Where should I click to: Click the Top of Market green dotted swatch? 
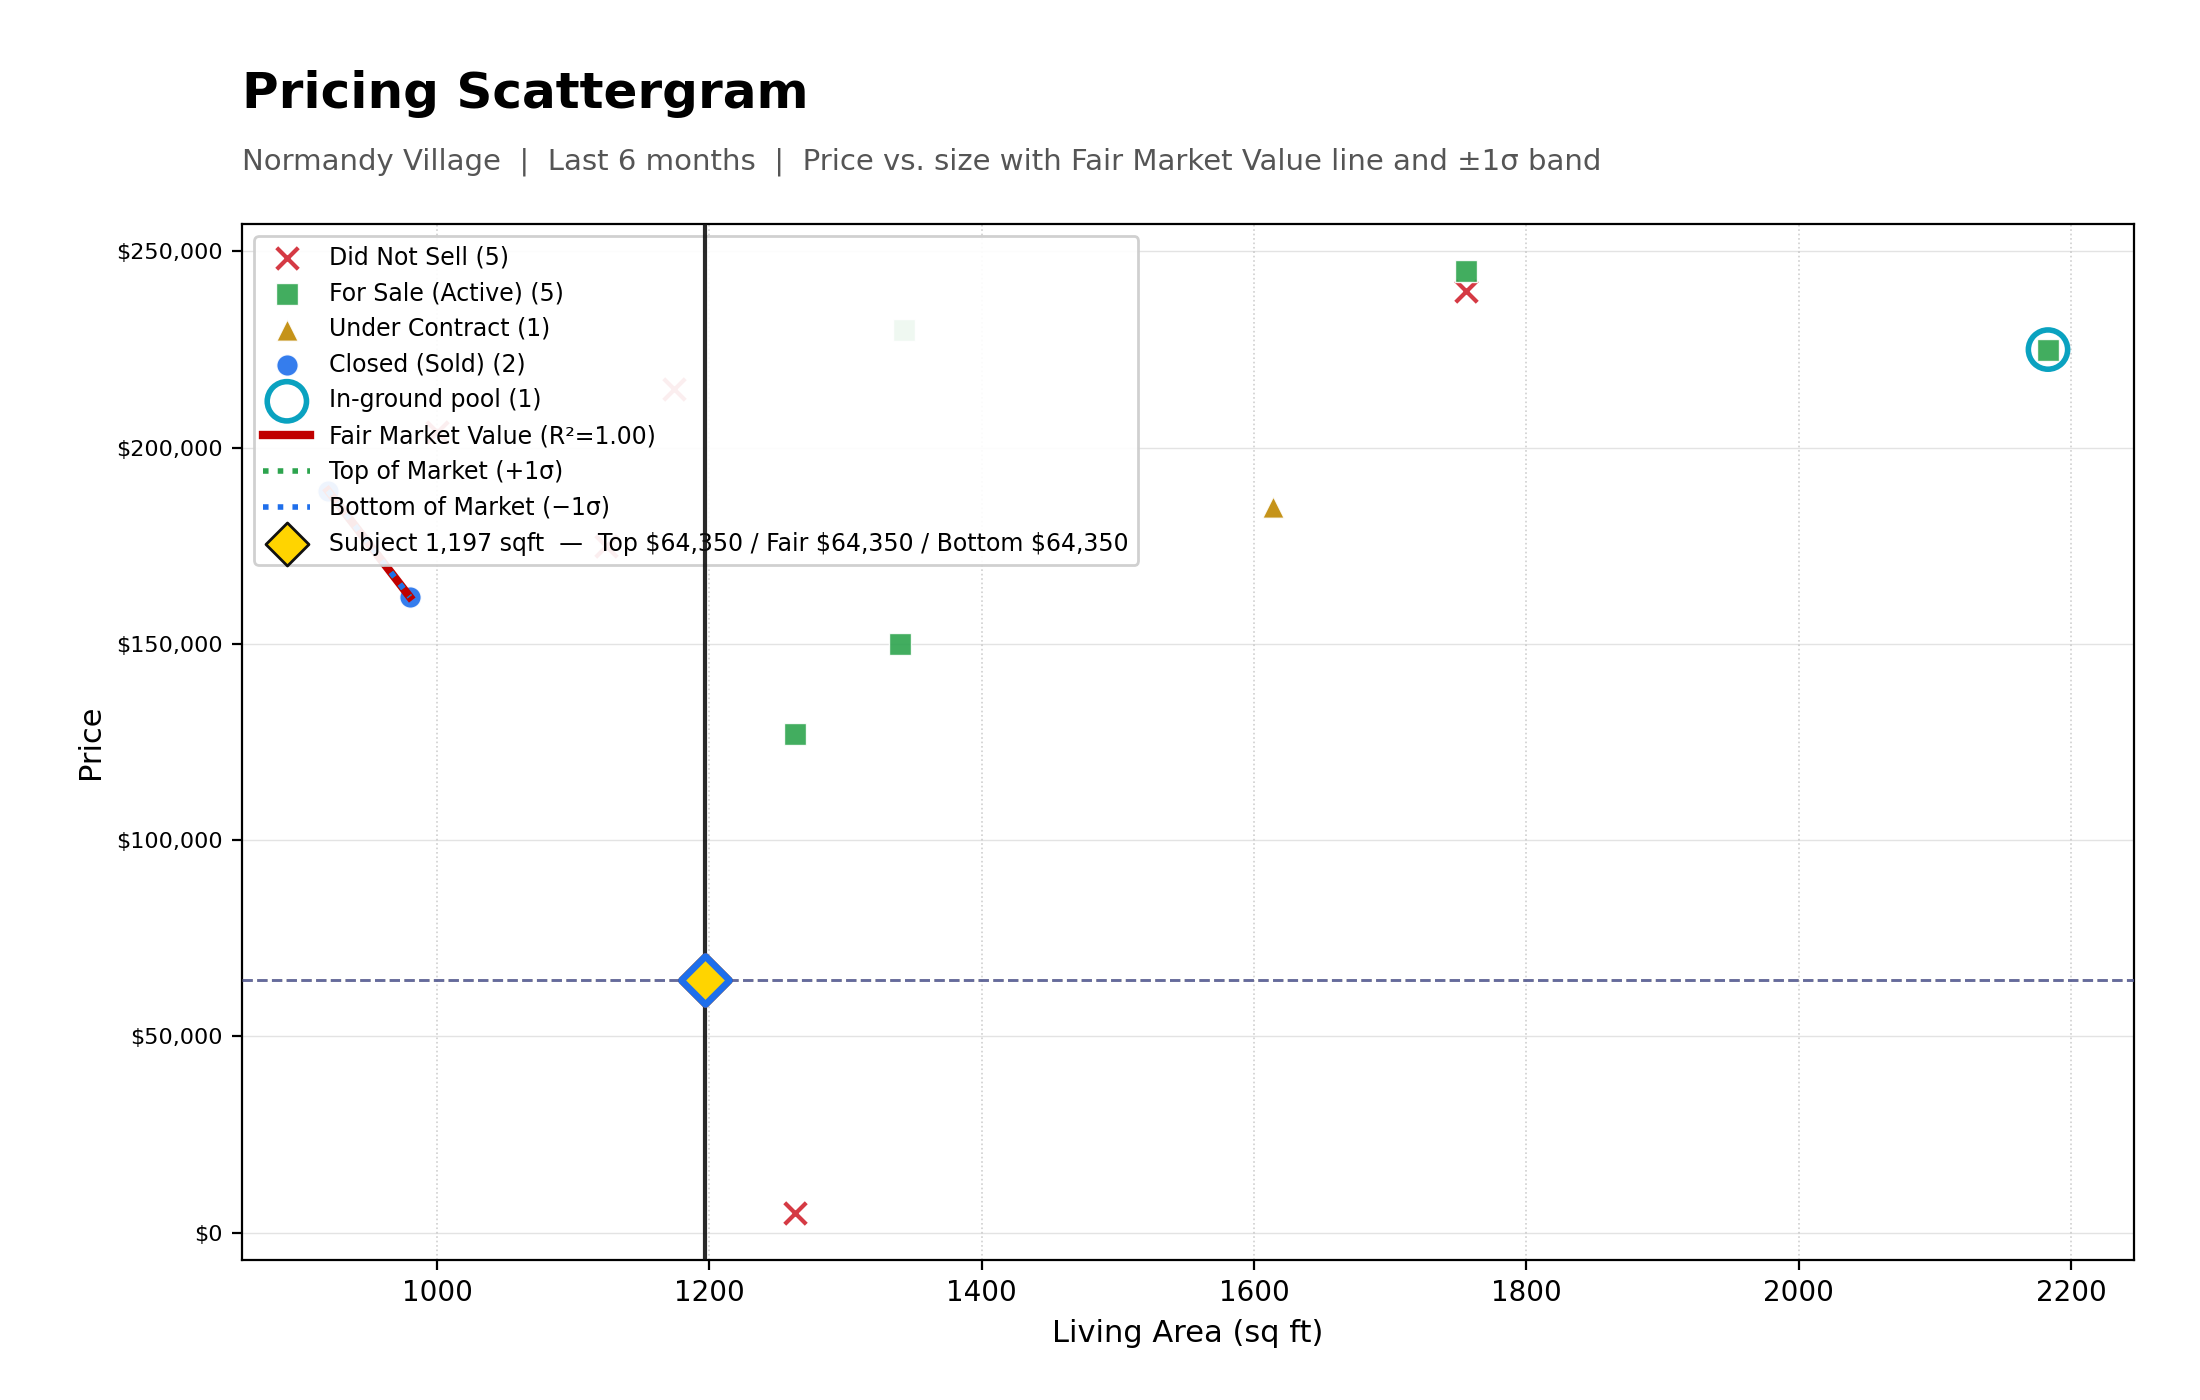(287, 471)
